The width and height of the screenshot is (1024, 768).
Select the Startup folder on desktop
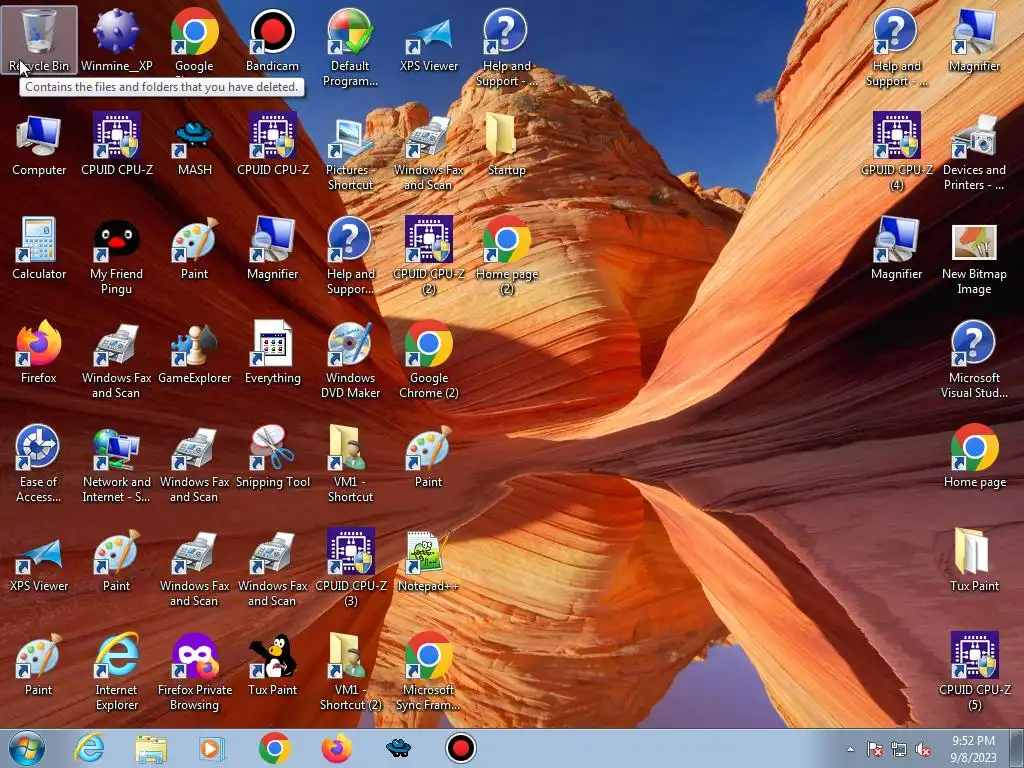coord(506,144)
